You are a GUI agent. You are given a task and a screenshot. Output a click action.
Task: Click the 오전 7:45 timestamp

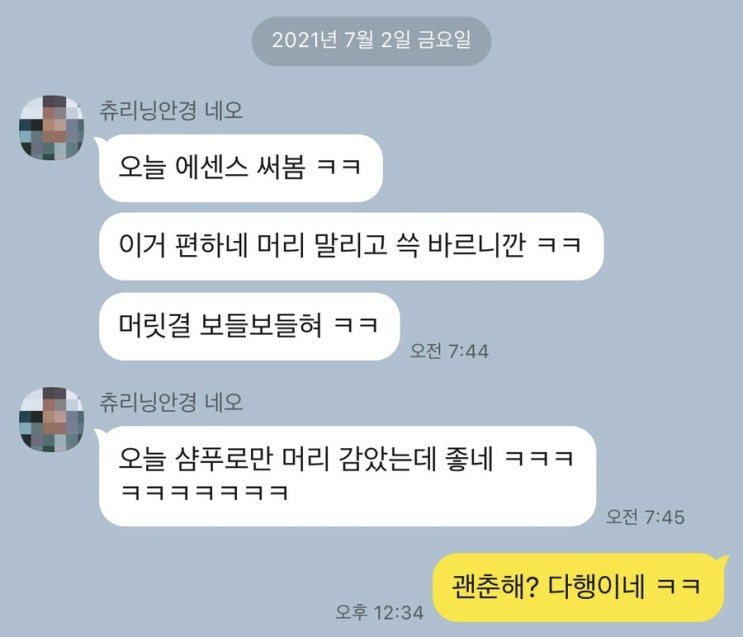point(645,517)
